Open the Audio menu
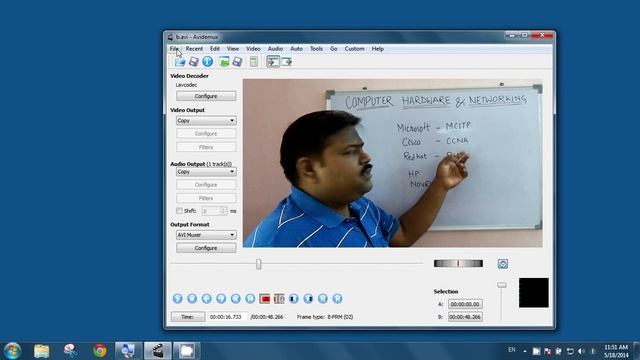640x360 pixels. tap(275, 49)
